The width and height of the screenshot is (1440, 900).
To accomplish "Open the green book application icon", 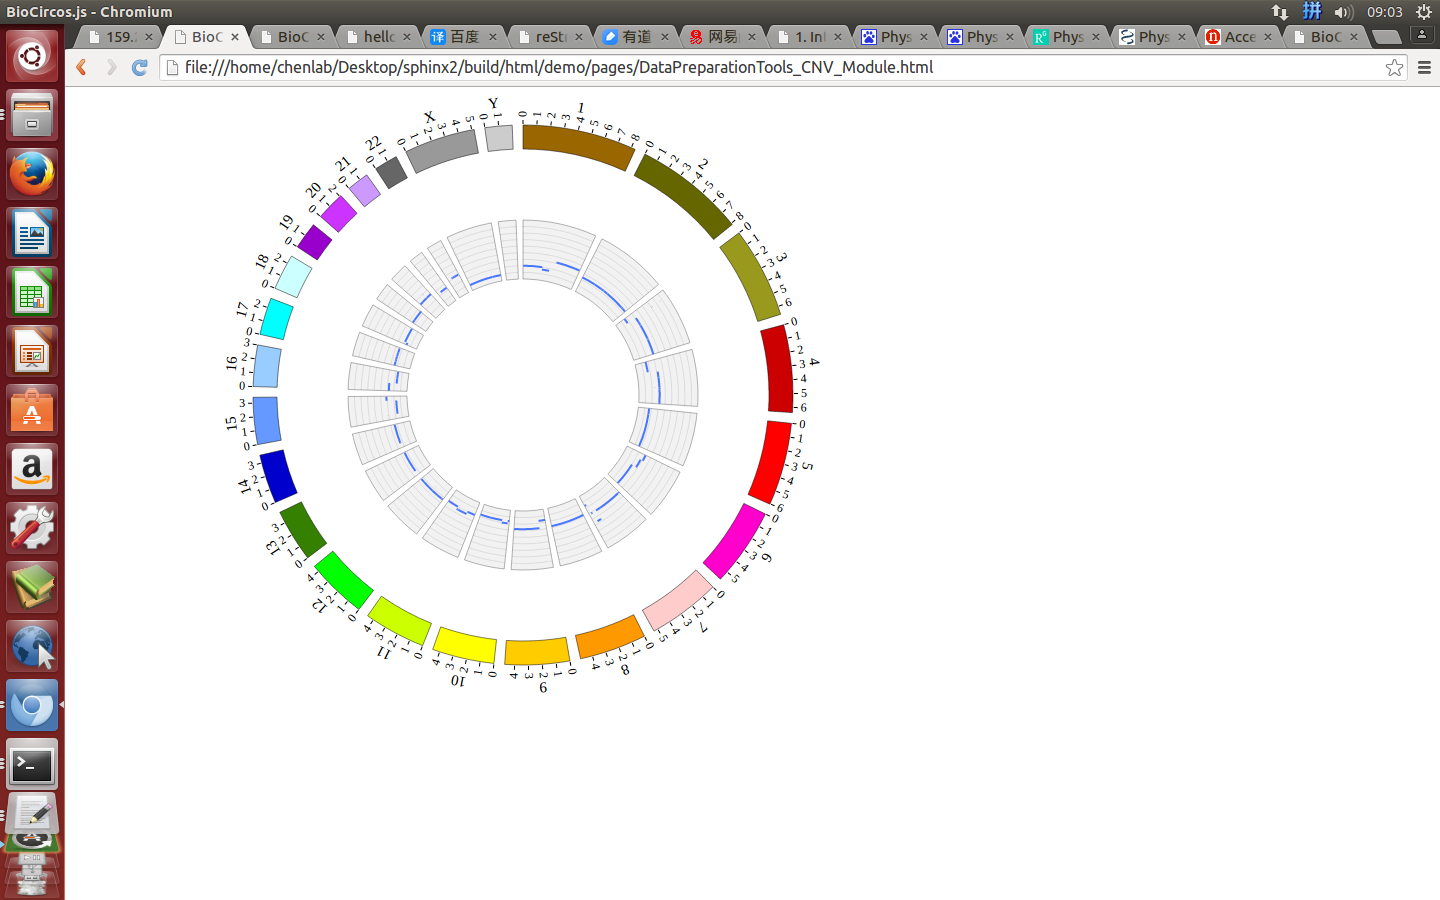I will coord(32,587).
